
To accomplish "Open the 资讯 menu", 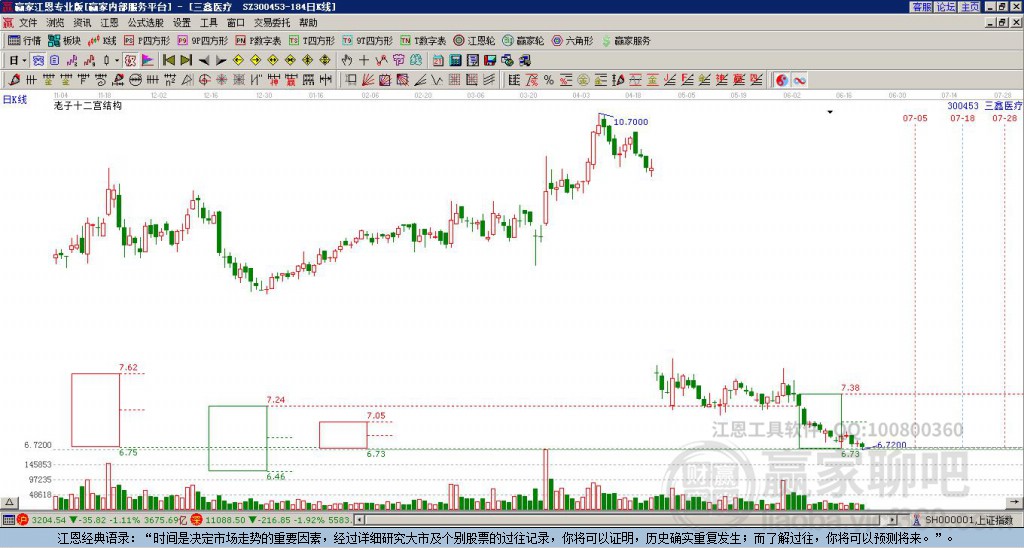I will (x=82, y=23).
